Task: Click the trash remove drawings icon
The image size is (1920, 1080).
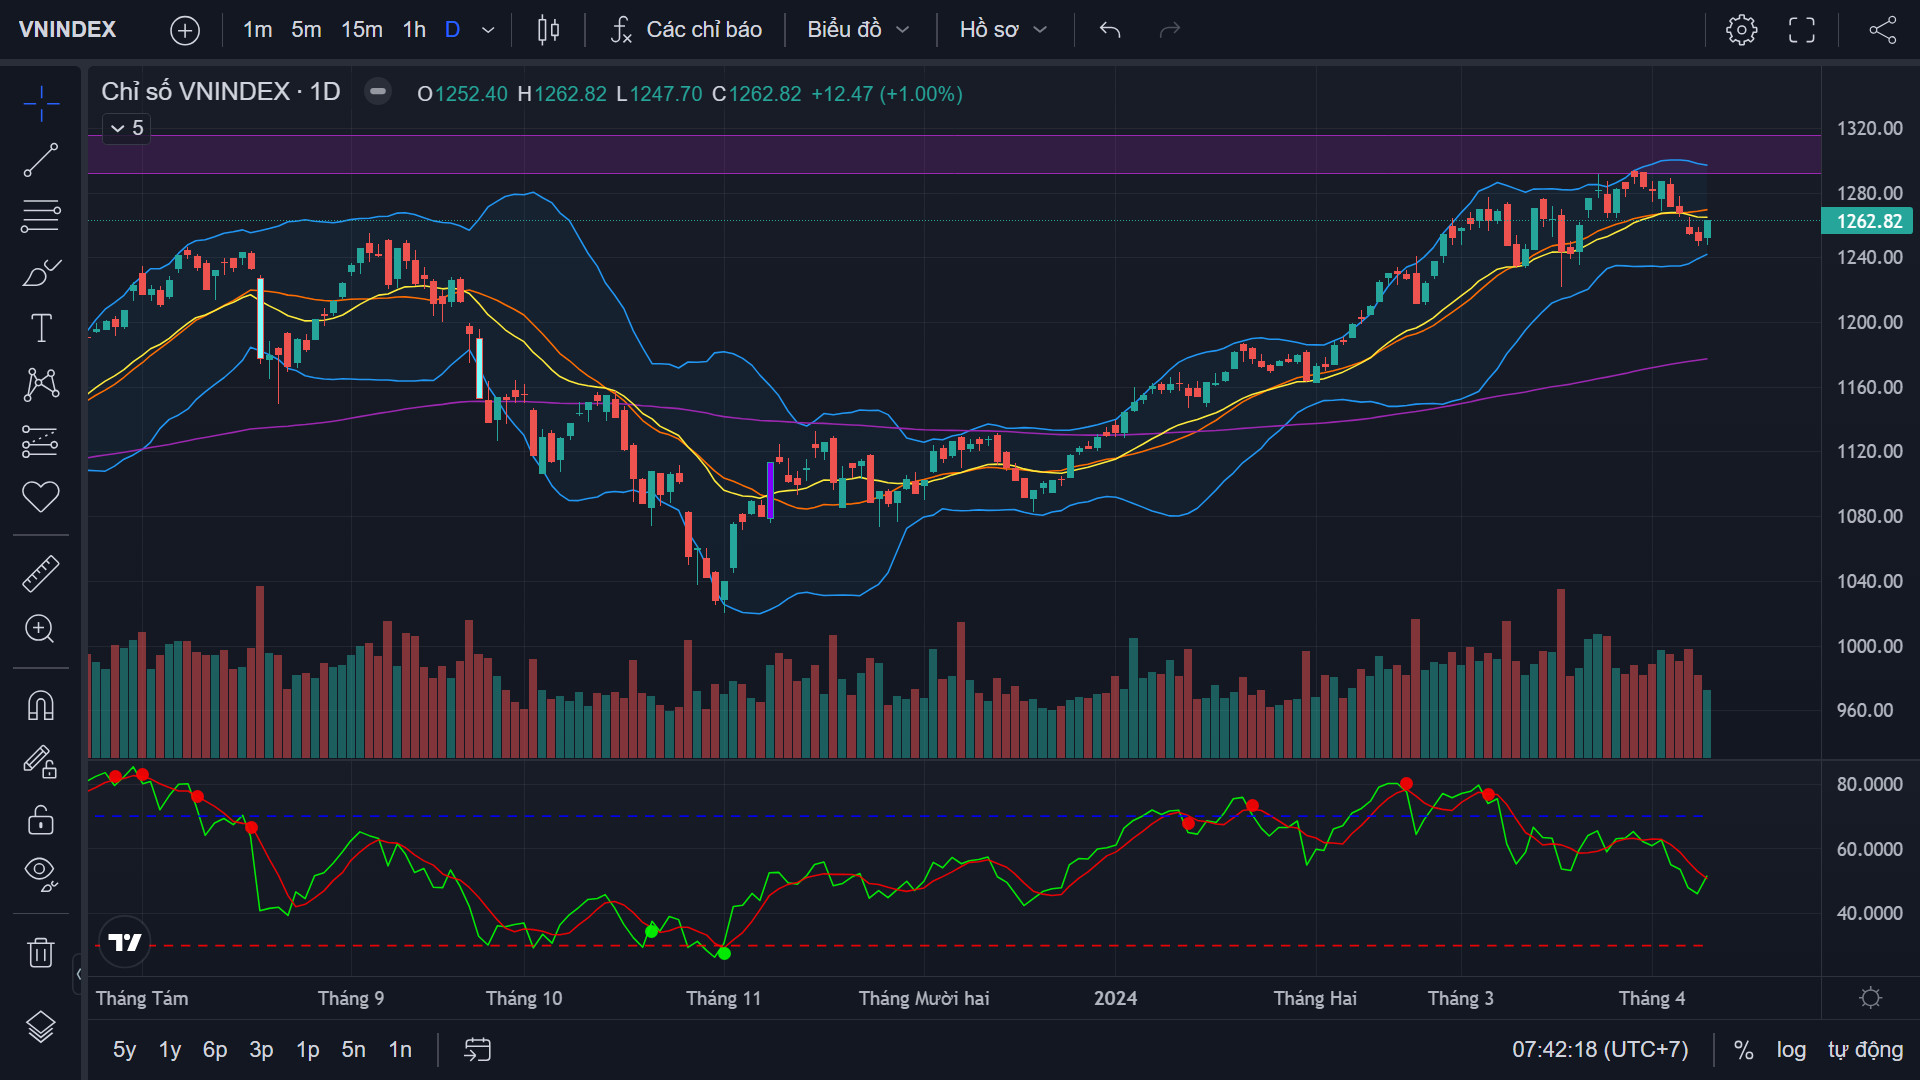Action: click(40, 952)
